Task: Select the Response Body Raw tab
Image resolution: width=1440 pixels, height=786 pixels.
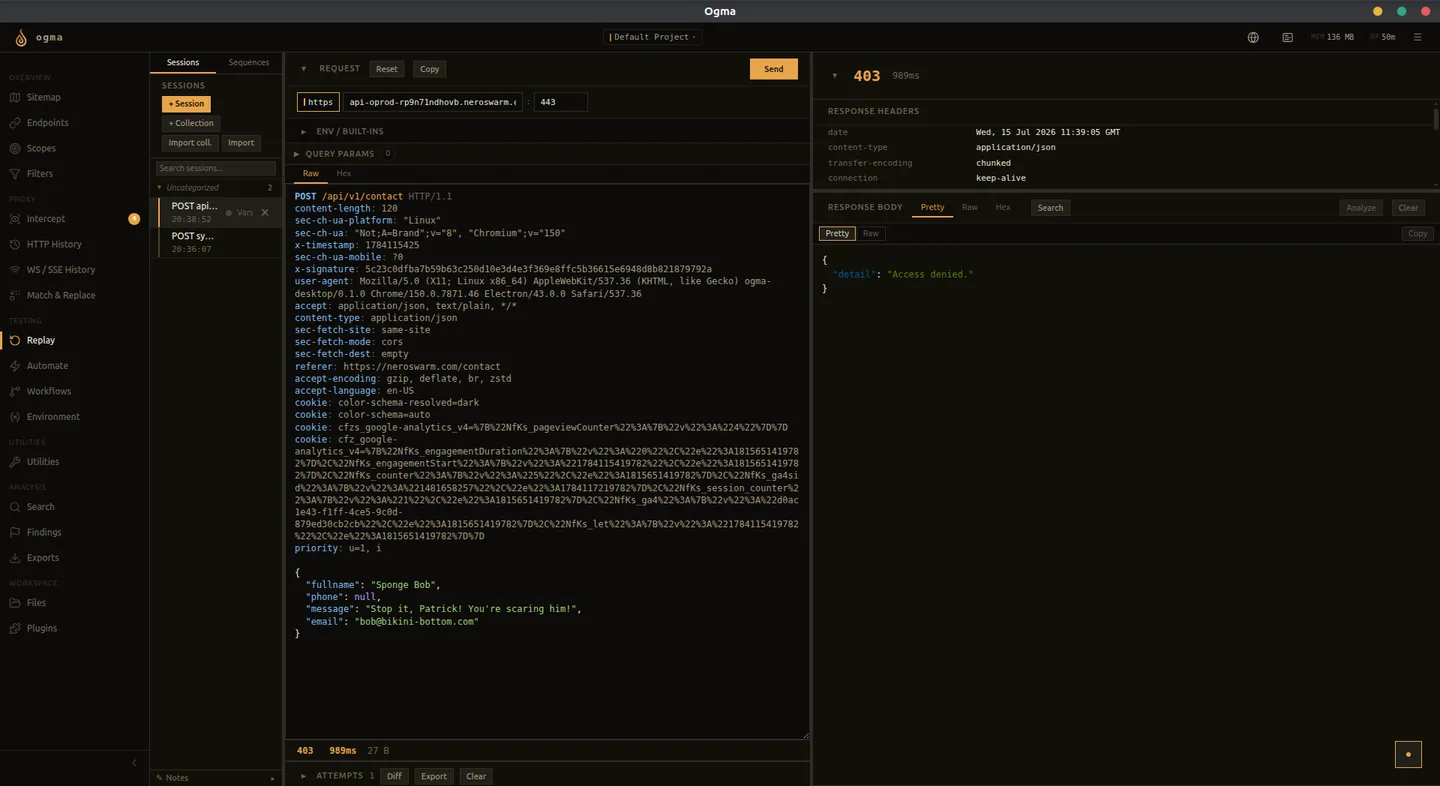Action: (970, 207)
